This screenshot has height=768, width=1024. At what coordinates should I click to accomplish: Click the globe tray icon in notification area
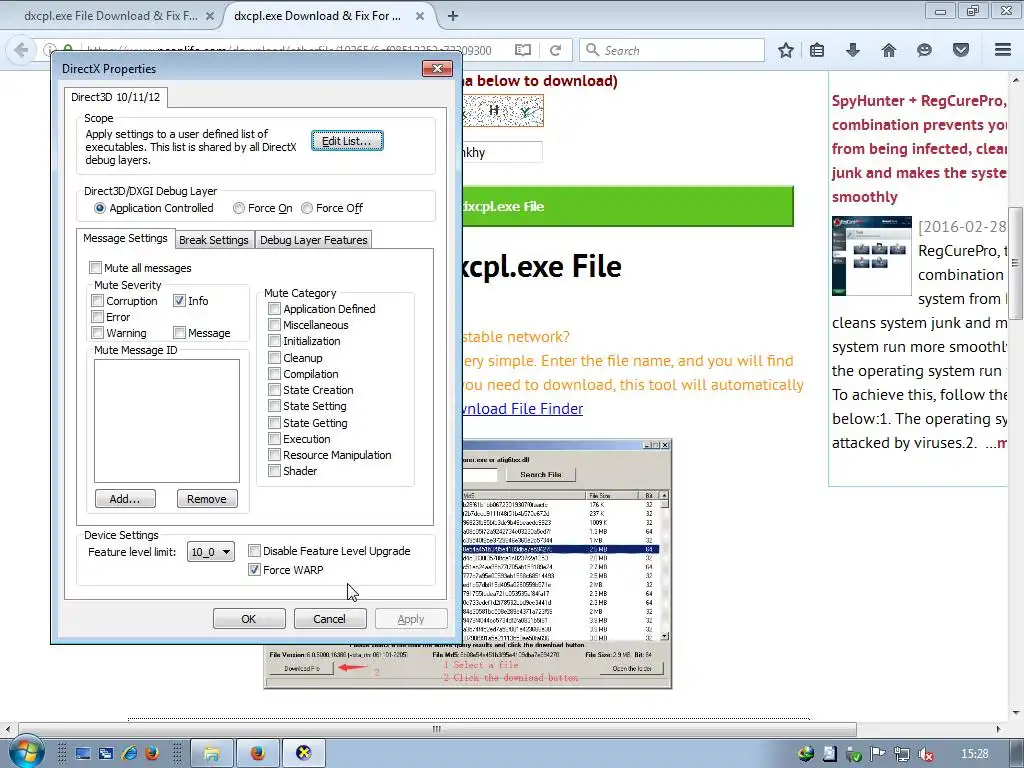806,754
